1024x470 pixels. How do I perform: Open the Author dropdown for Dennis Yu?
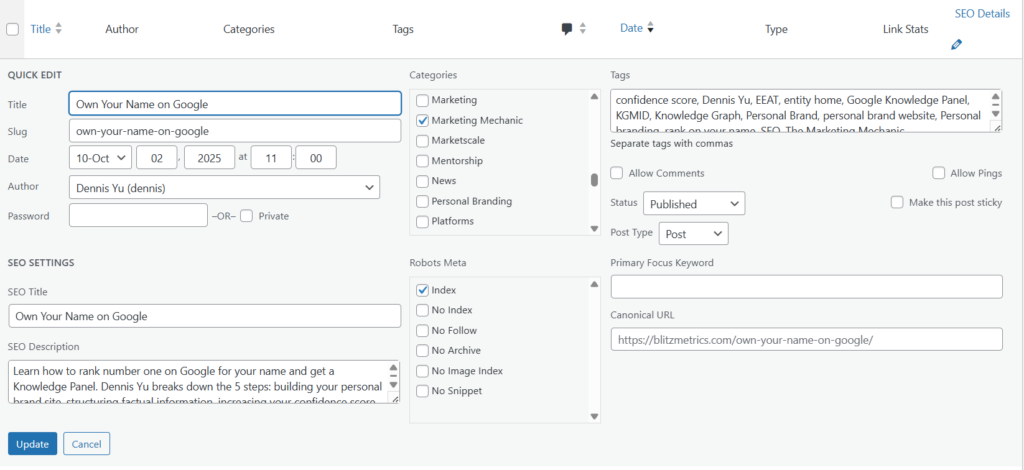coord(224,188)
